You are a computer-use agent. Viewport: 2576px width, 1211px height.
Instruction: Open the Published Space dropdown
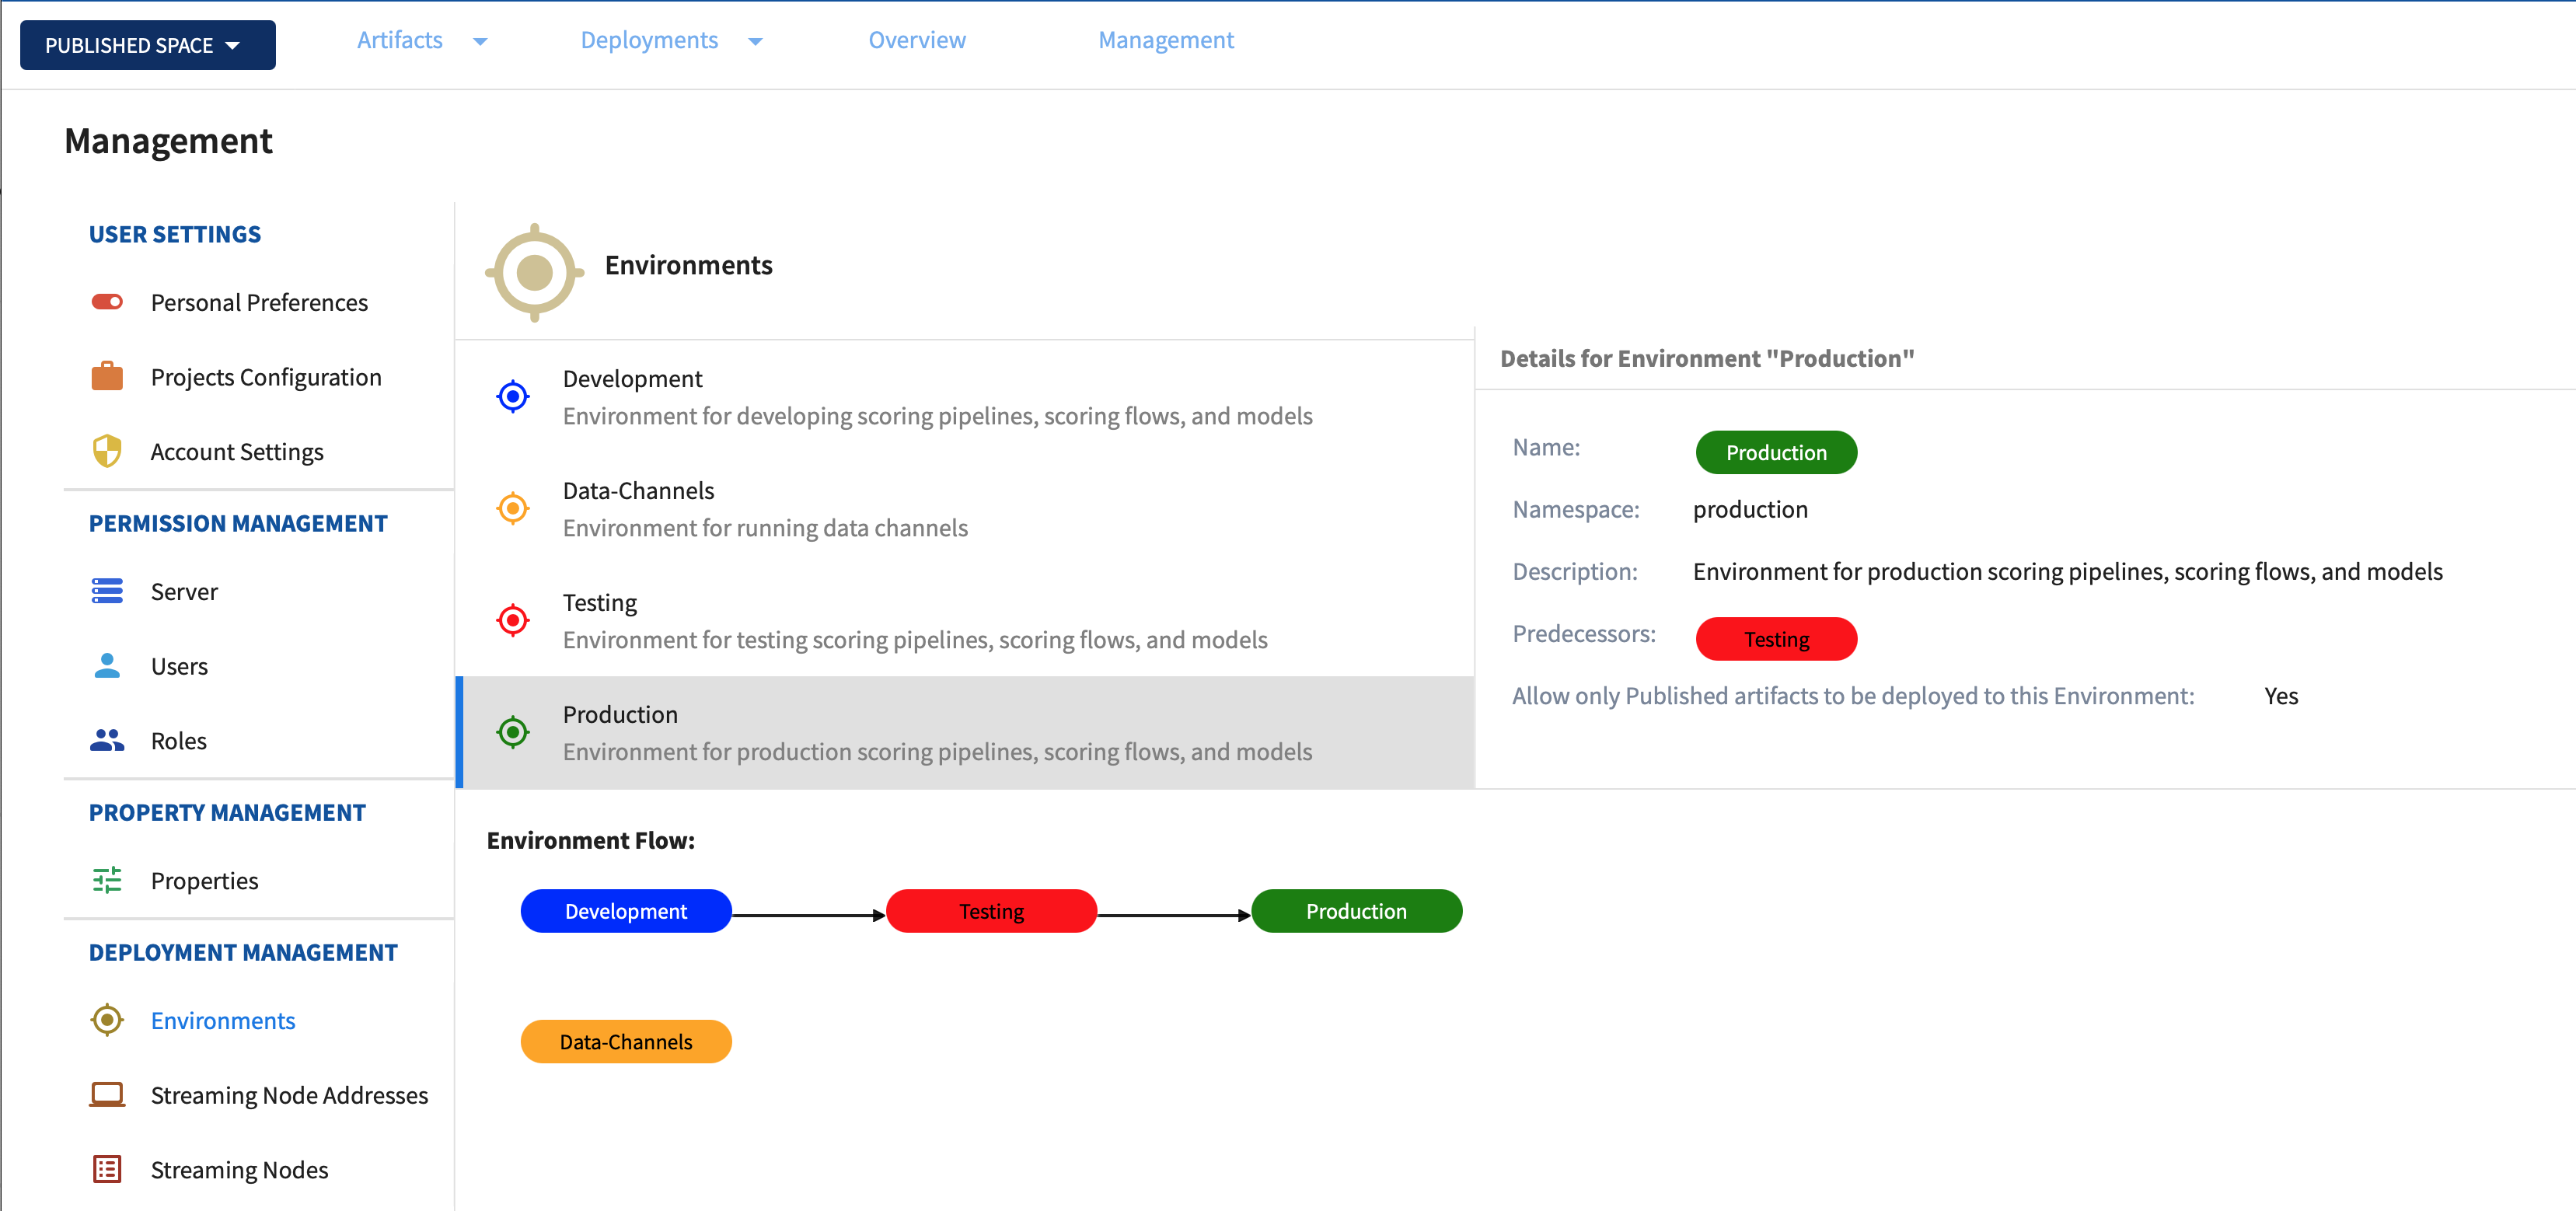[146, 44]
